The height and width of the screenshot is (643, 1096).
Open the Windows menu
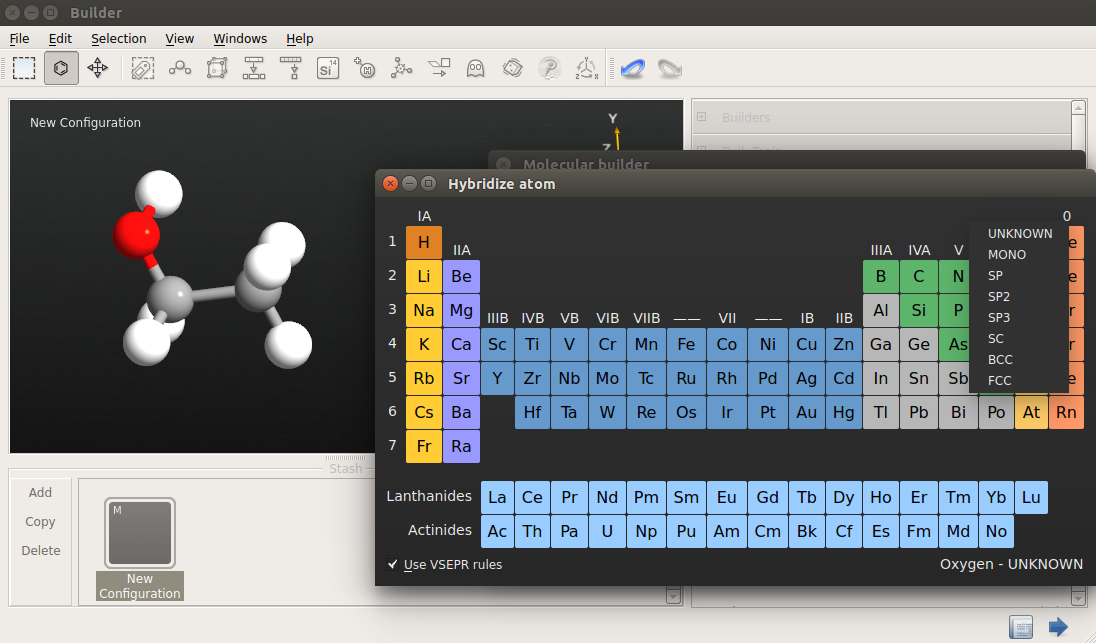[240, 39]
